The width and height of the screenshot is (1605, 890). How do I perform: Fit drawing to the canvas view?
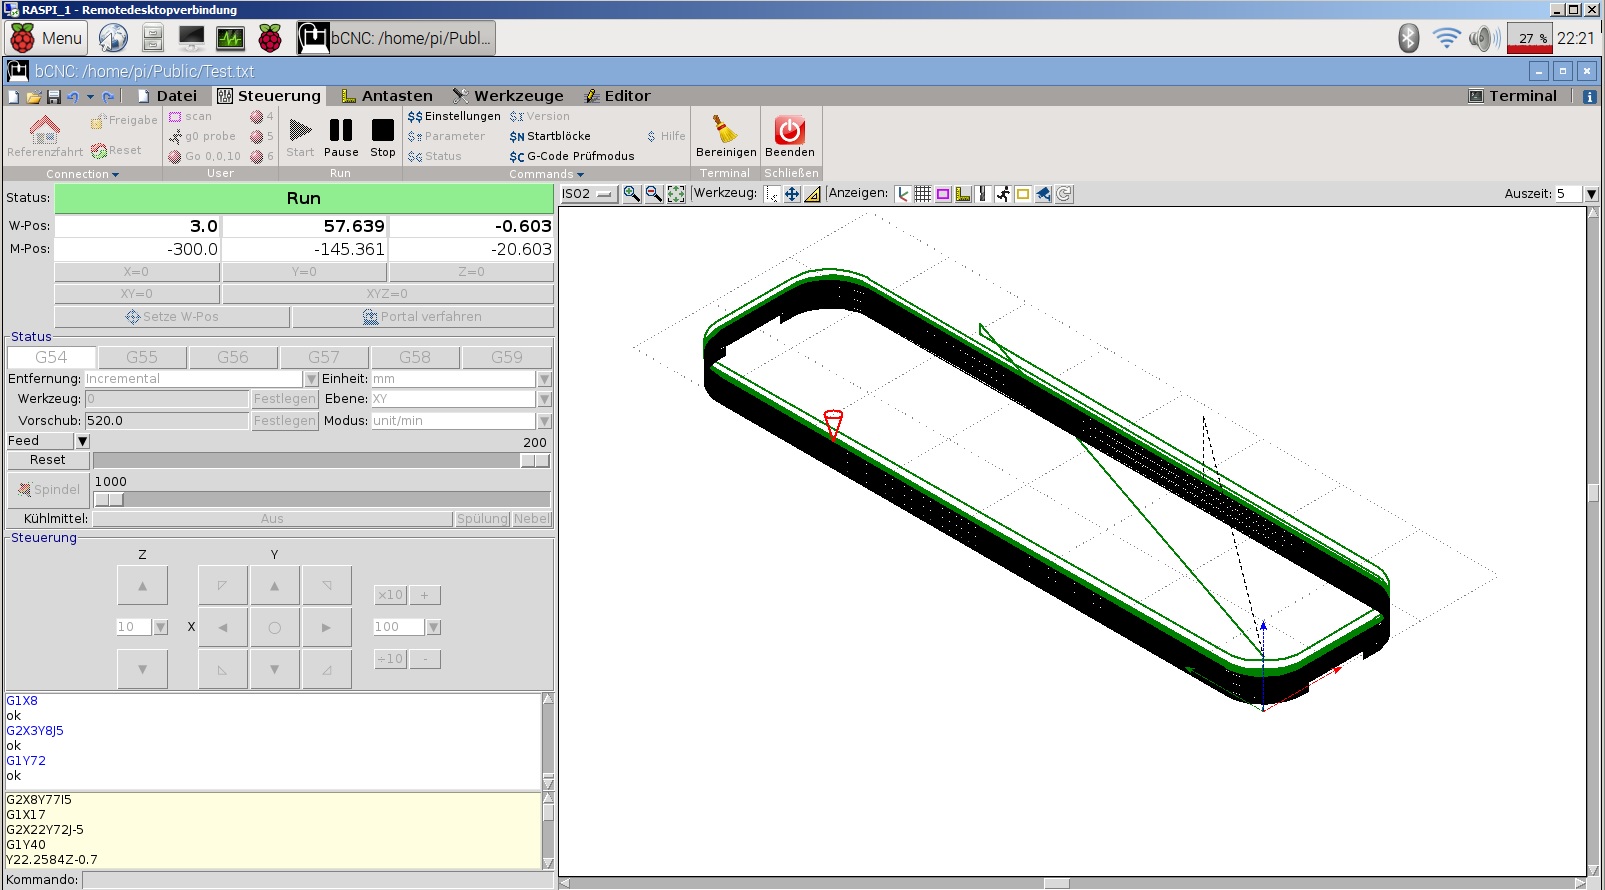[676, 194]
